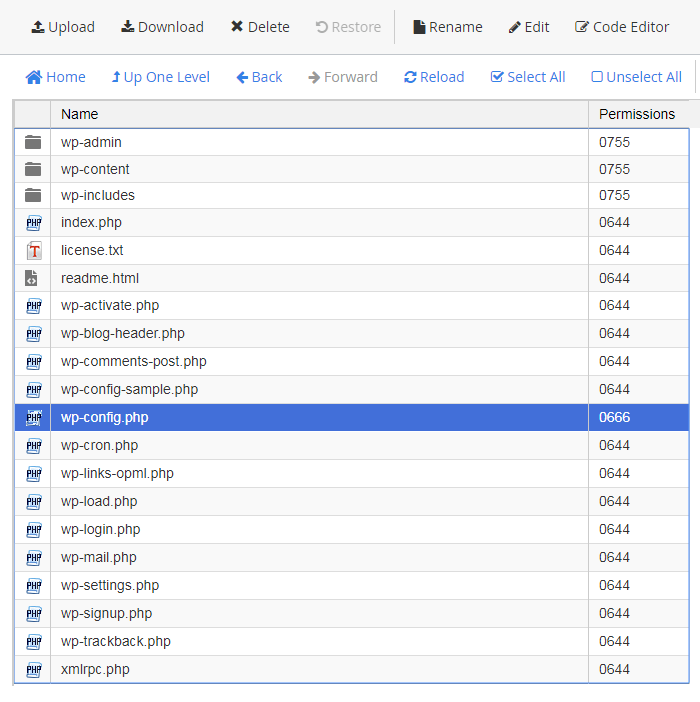Screen dimensions: 700x702
Task: Sort by the Permissions column header
Action: tap(637, 114)
